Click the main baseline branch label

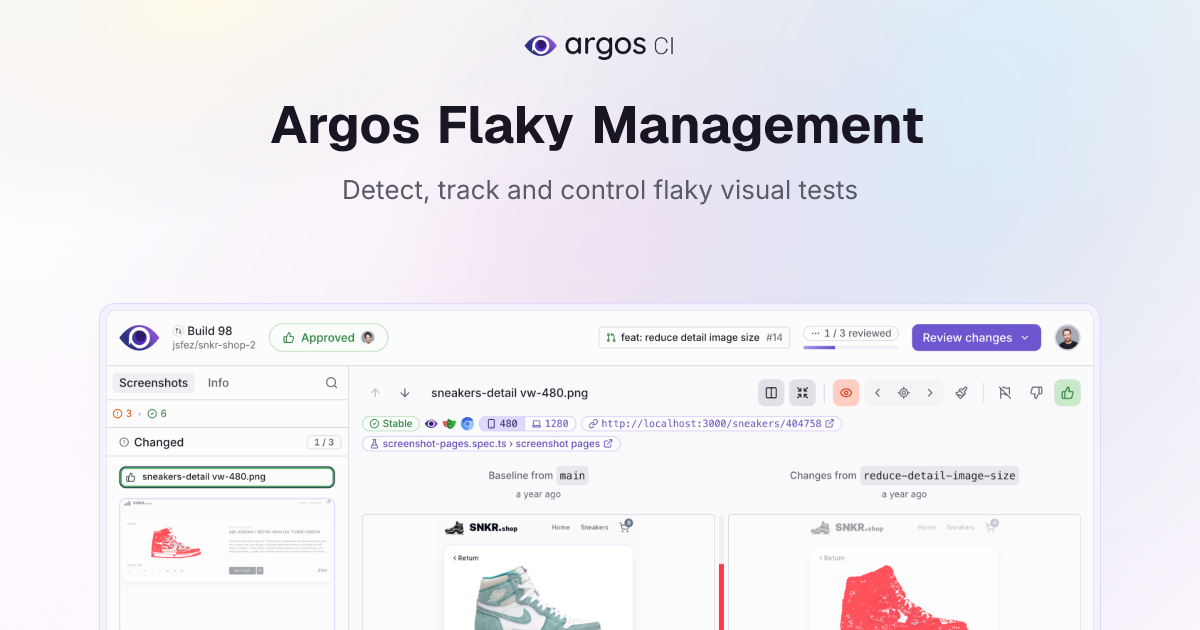point(572,476)
